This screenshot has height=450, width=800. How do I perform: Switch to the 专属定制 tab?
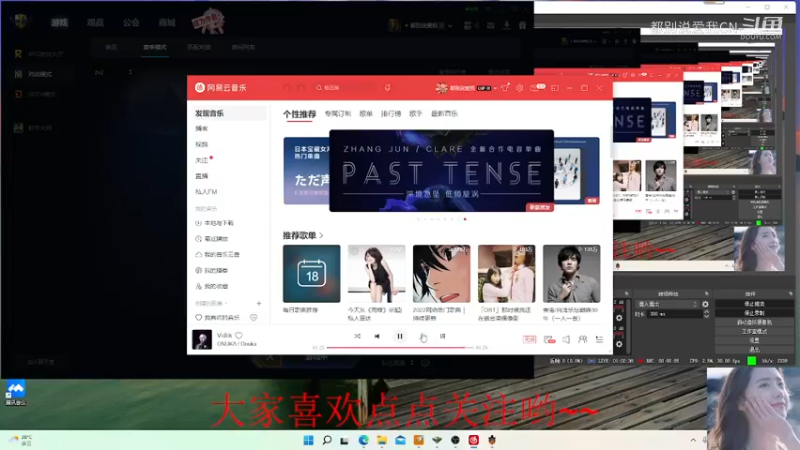coord(337,114)
